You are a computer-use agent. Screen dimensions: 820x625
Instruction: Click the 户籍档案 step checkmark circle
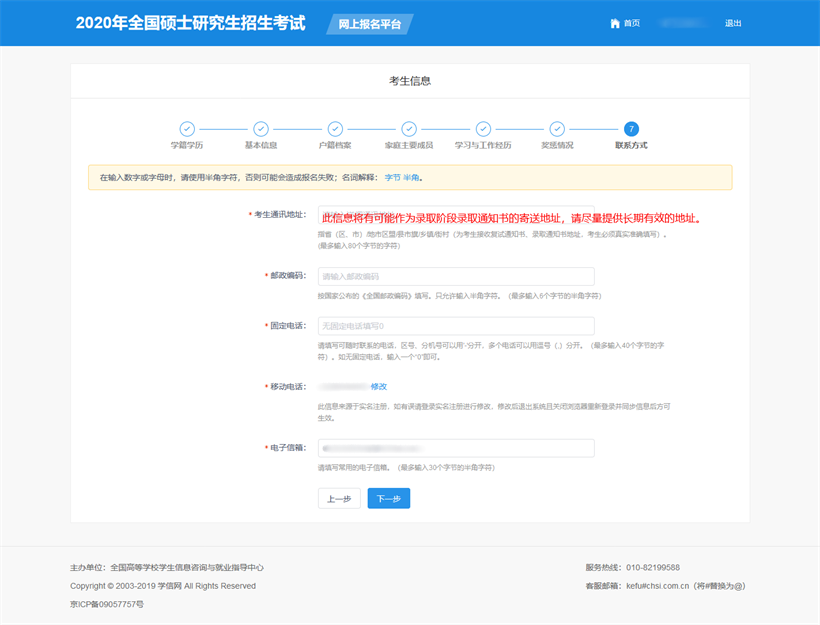(x=335, y=129)
